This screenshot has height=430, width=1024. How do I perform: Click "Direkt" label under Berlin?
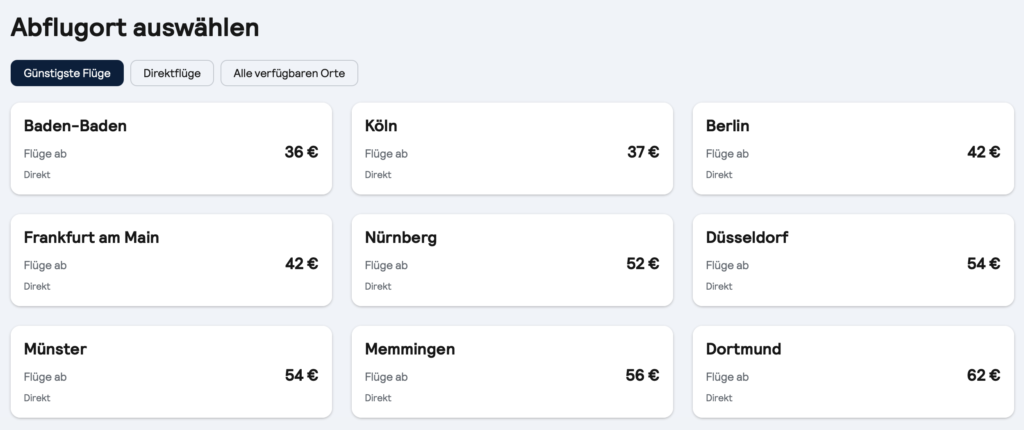(x=718, y=175)
